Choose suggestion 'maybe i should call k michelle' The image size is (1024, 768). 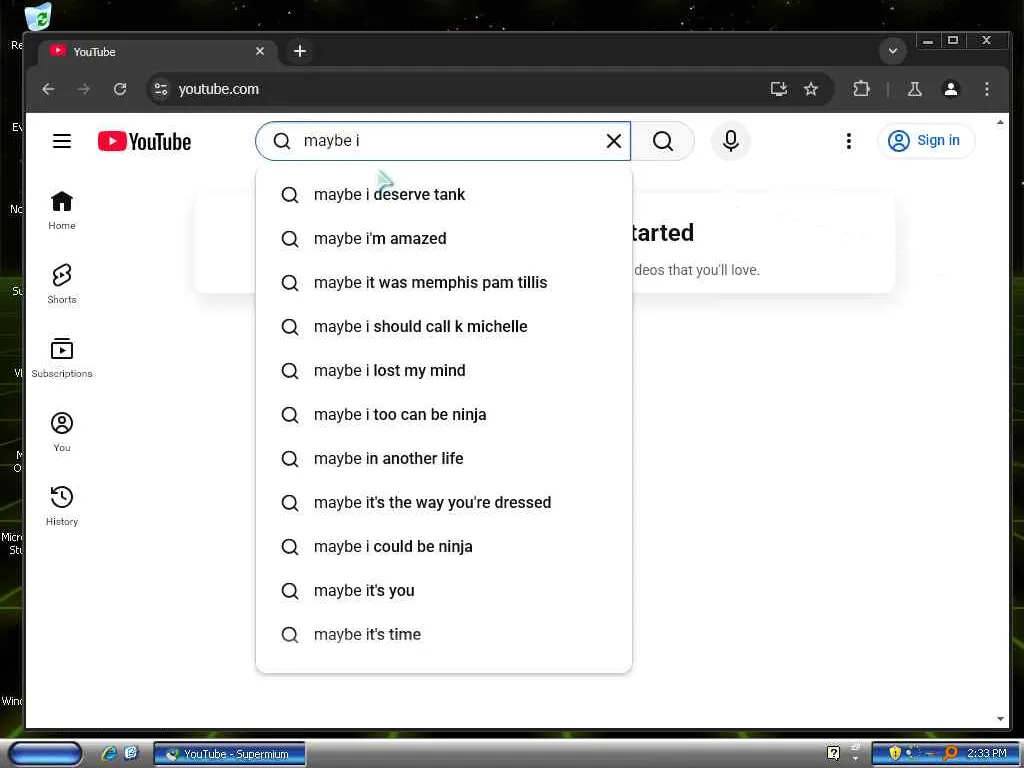(443, 327)
